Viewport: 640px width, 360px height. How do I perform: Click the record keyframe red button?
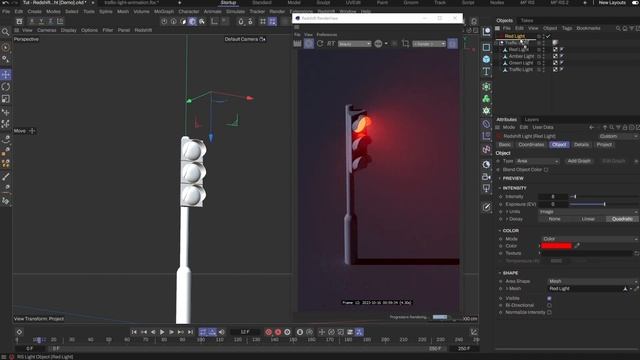click(x=269, y=332)
